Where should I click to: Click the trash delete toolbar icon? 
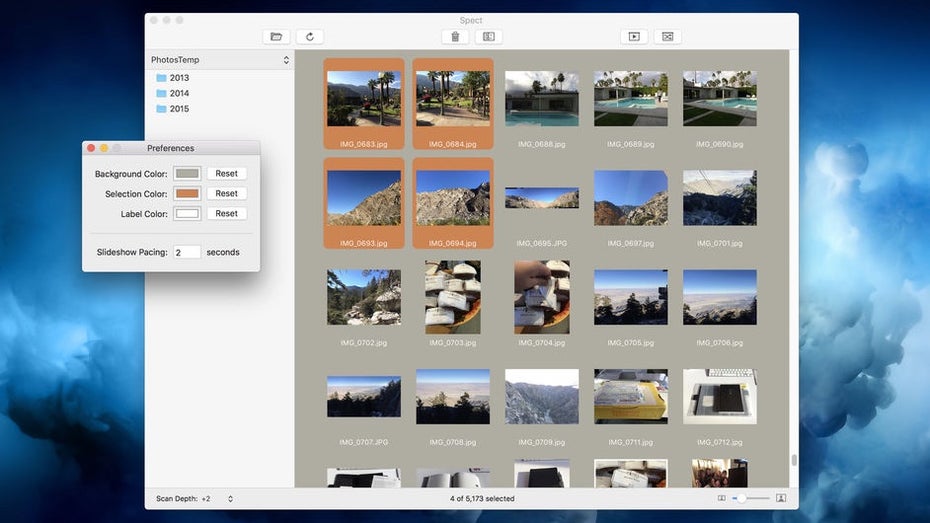coord(455,37)
